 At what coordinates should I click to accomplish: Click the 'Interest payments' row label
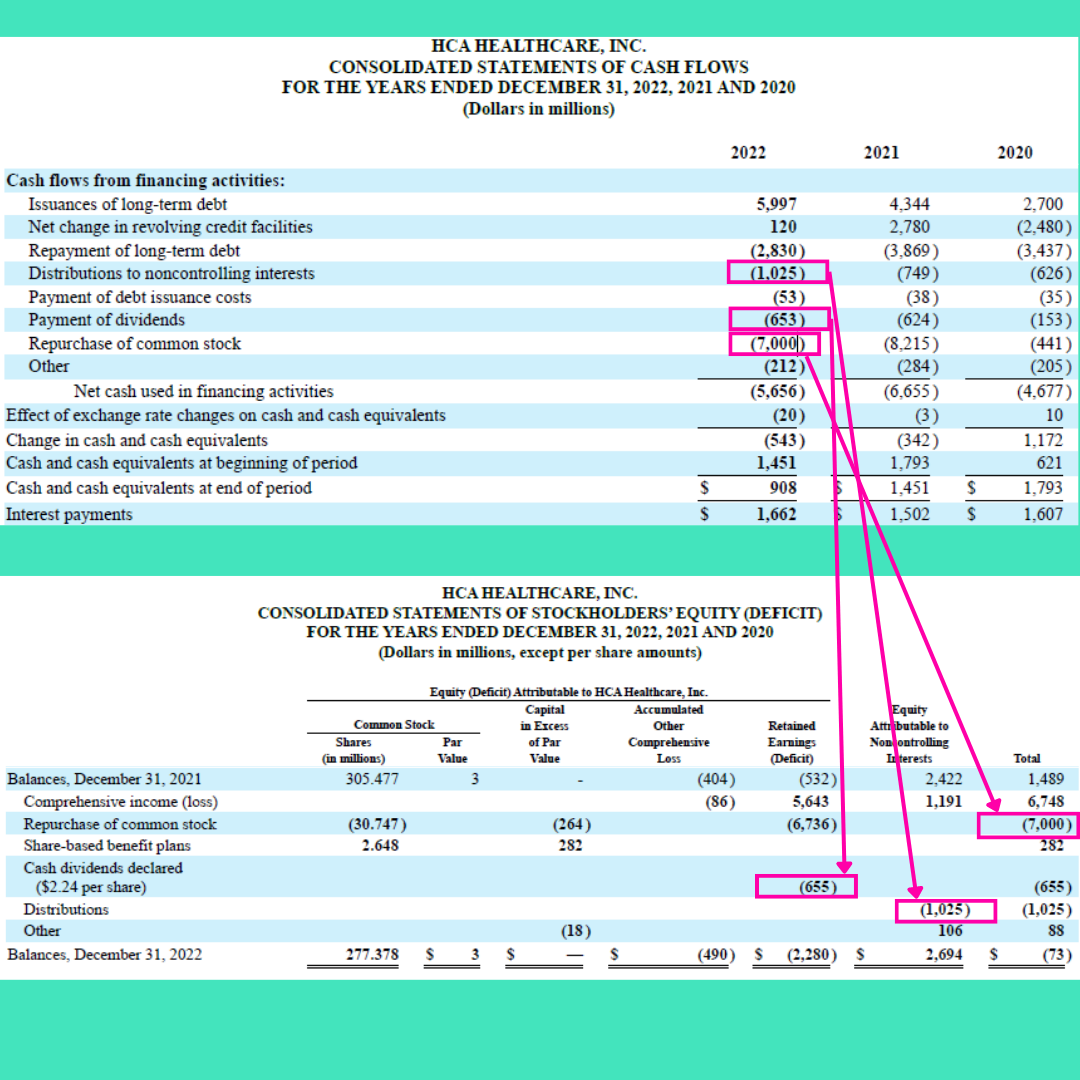point(69,515)
